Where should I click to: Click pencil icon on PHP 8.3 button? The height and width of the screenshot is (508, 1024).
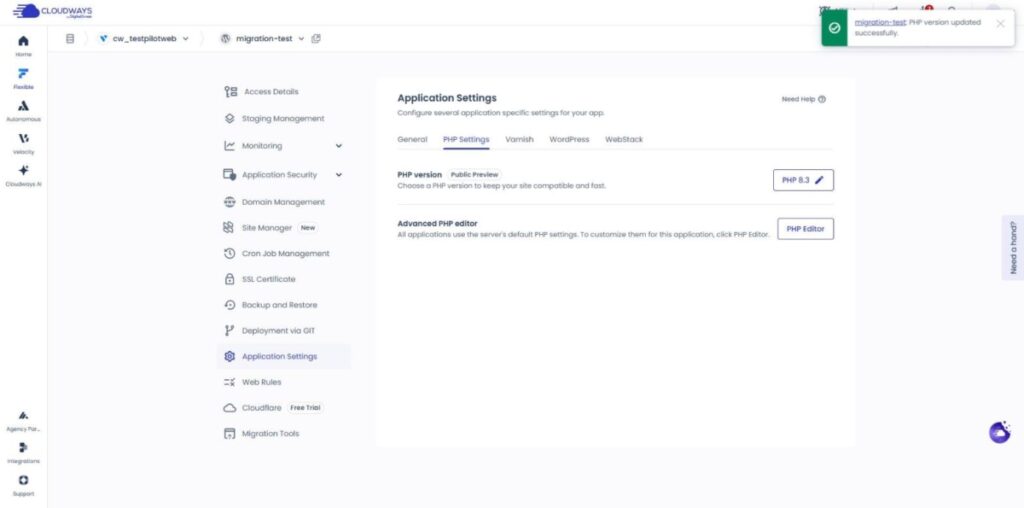pyautogui.click(x=820, y=180)
